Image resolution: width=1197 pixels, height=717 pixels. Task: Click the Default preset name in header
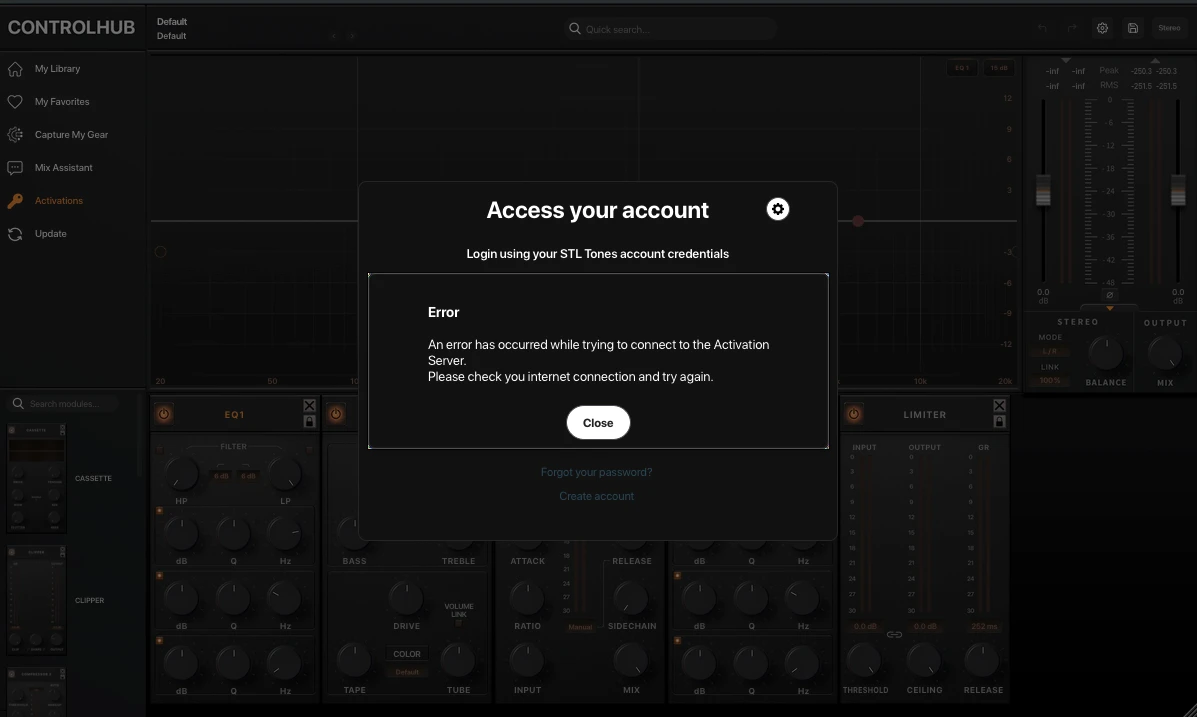pyautogui.click(x=172, y=22)
